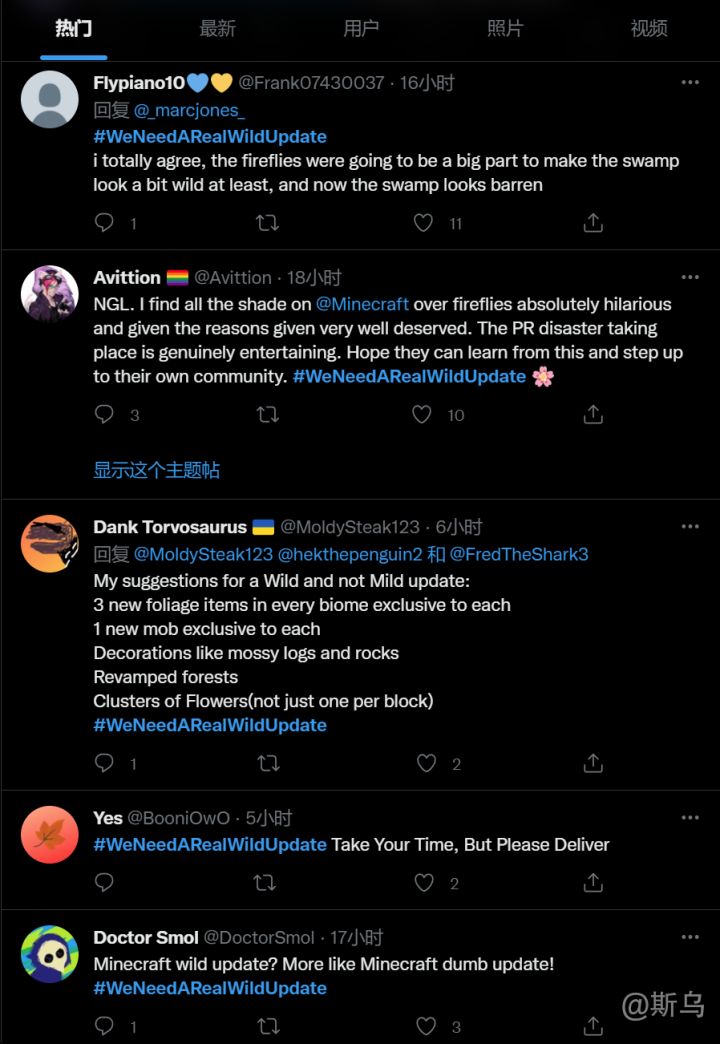720x1044 pixels.
Task: Expand more menu on Doctor Smol's tweet
Action: 690,938
